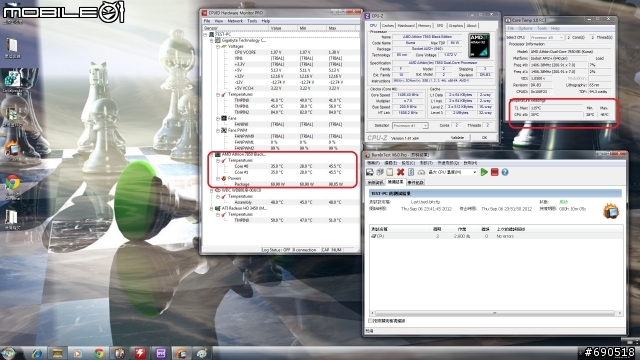Open the File menu in Hardware Monitor

click(x=207, y=21)
